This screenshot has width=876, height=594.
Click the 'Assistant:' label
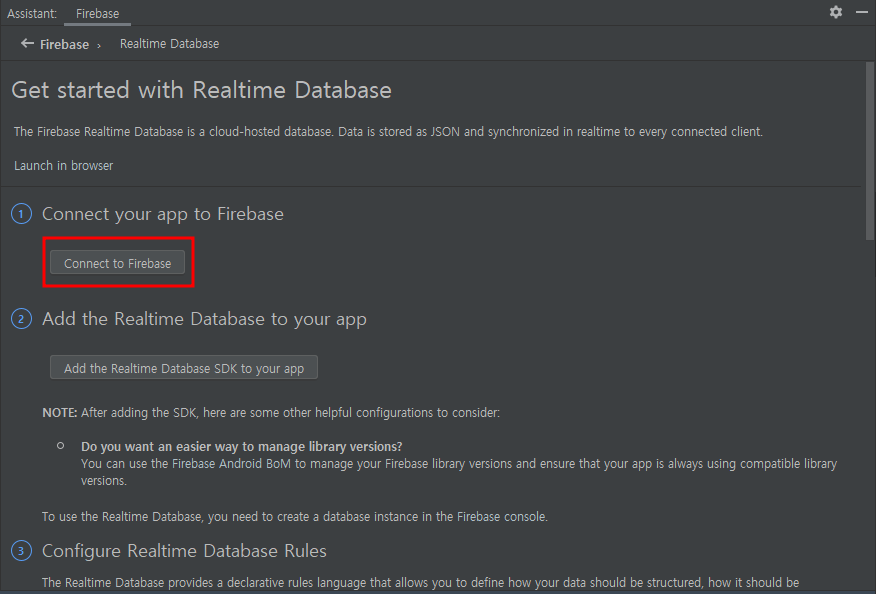coord(32,13)
